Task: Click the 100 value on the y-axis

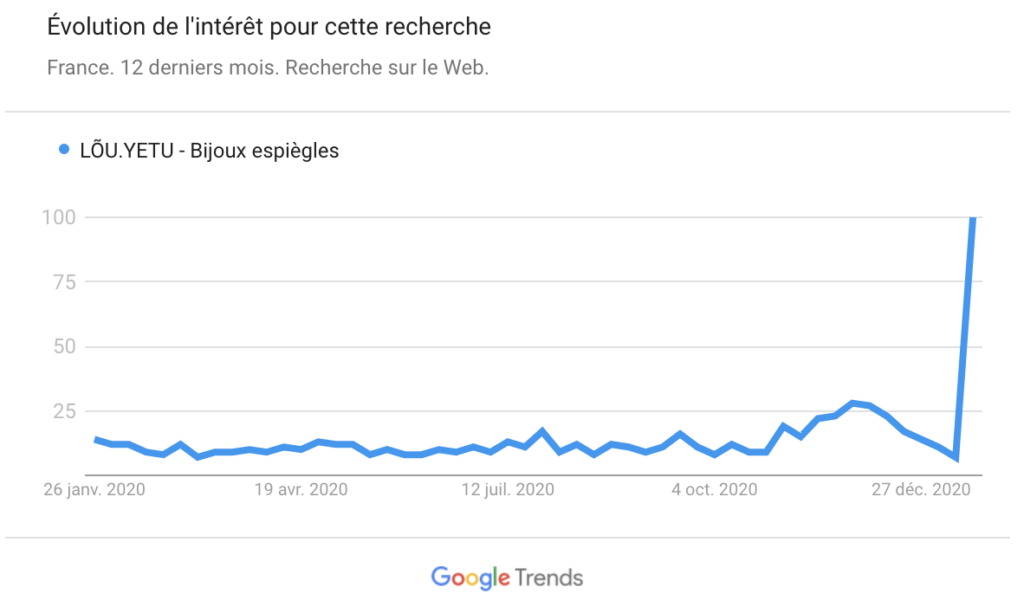Action: (x=59, y=217)
